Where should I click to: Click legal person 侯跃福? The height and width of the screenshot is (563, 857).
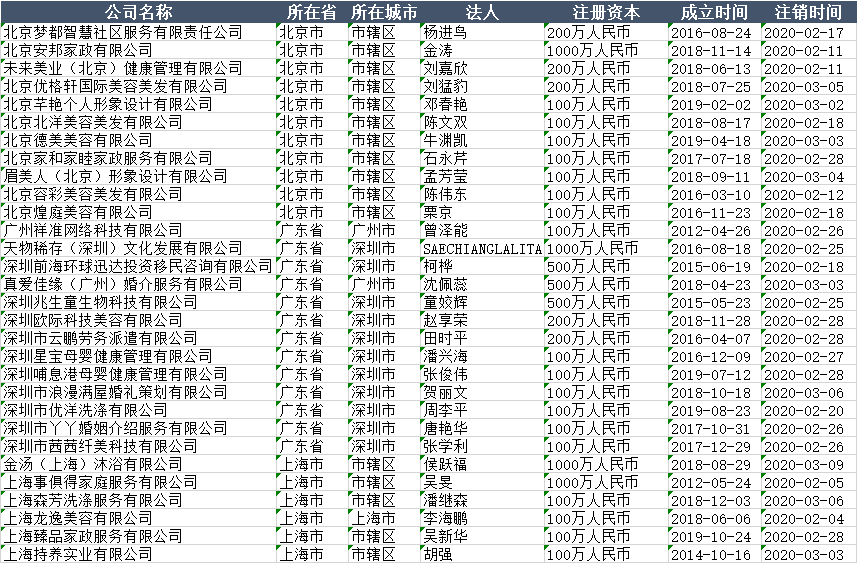click(482, 465)
